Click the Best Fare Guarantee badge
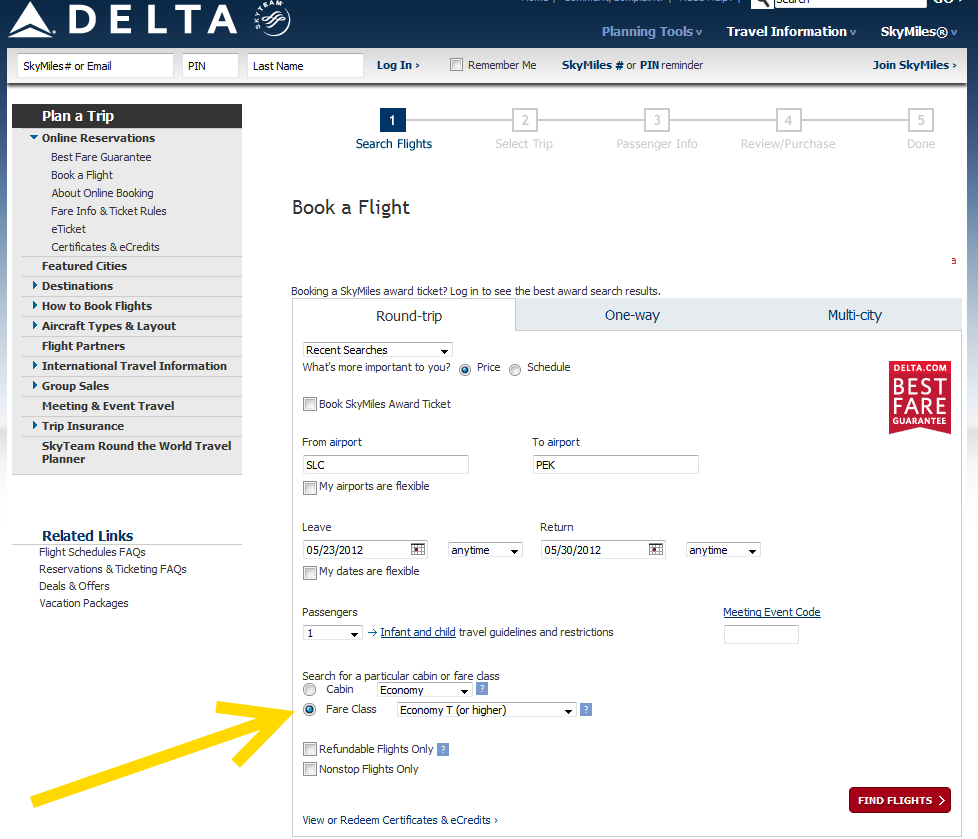 click(919, 397)
